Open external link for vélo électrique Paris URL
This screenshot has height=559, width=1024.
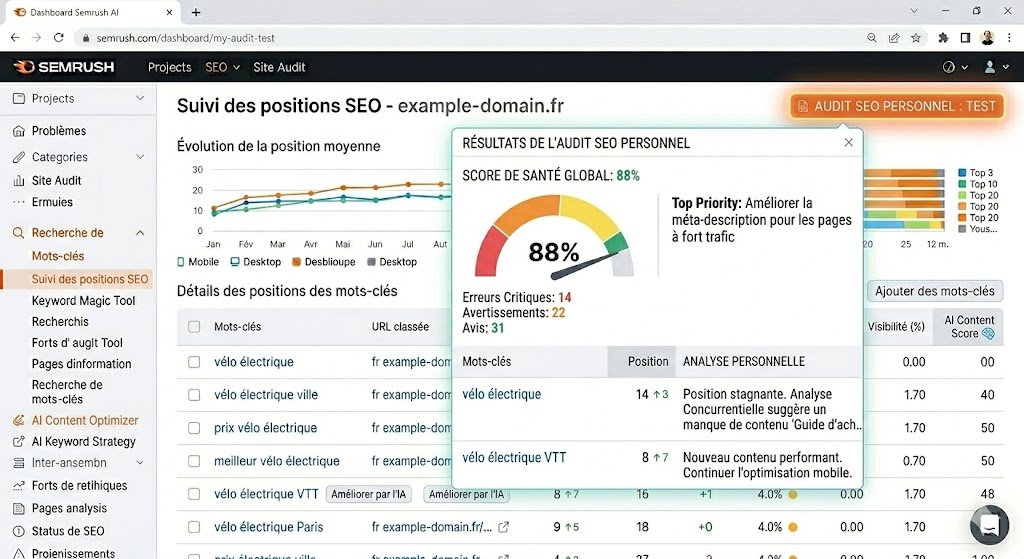click(504, 527)
